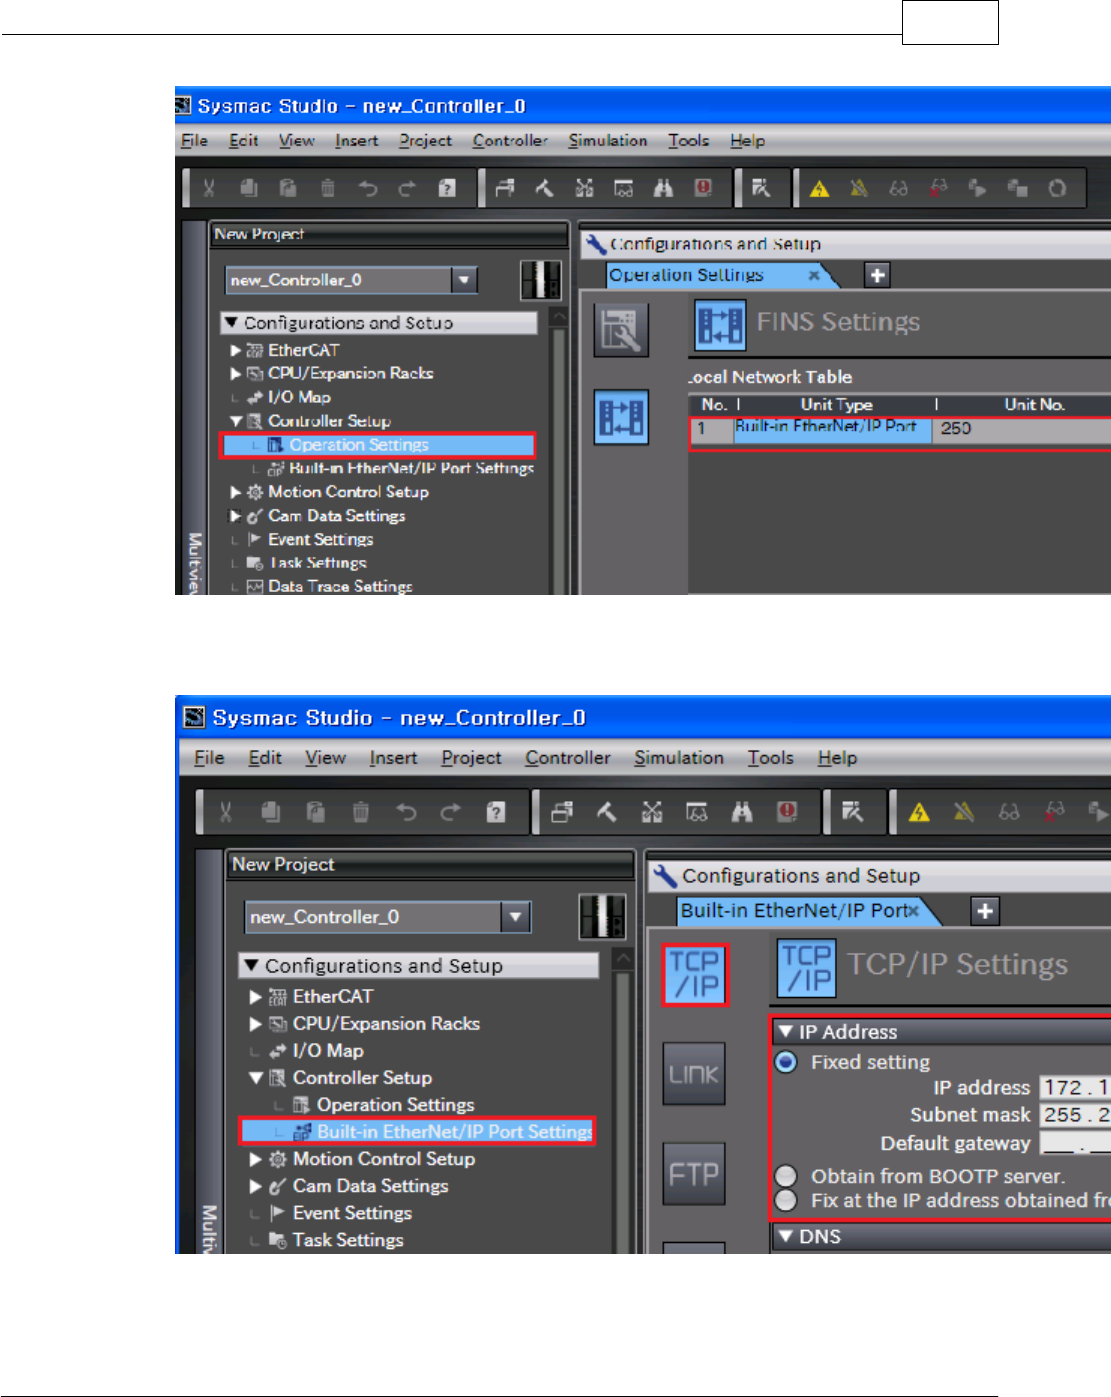This screenshot has width=1111, height=1397.
Task: Click the Build hammer icon in the FINS Settings window toolbar
Action: click(544, 188)
